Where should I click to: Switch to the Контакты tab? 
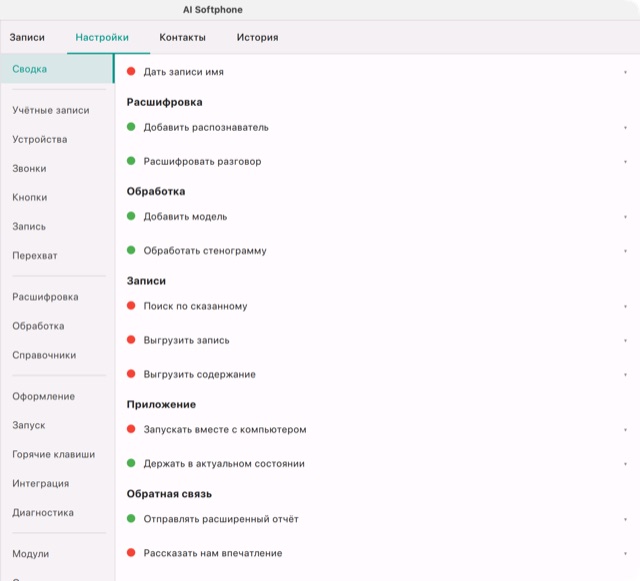(x=182, y=37)
